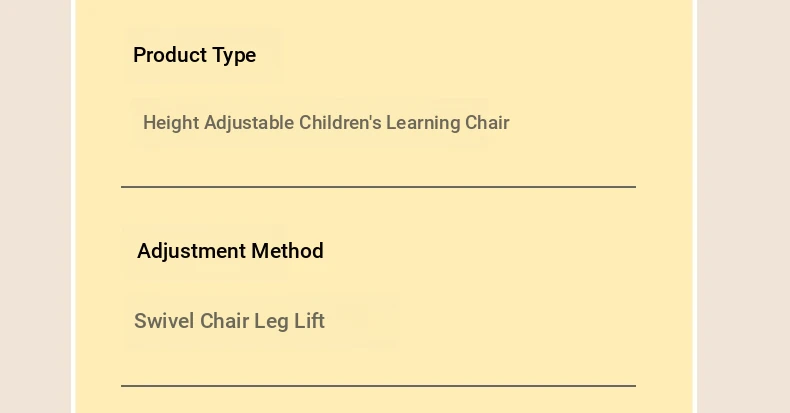Select the Swivel Chair Leg Lift value
The height and width of the screenshot is (413, 790).
coord(229,321)
